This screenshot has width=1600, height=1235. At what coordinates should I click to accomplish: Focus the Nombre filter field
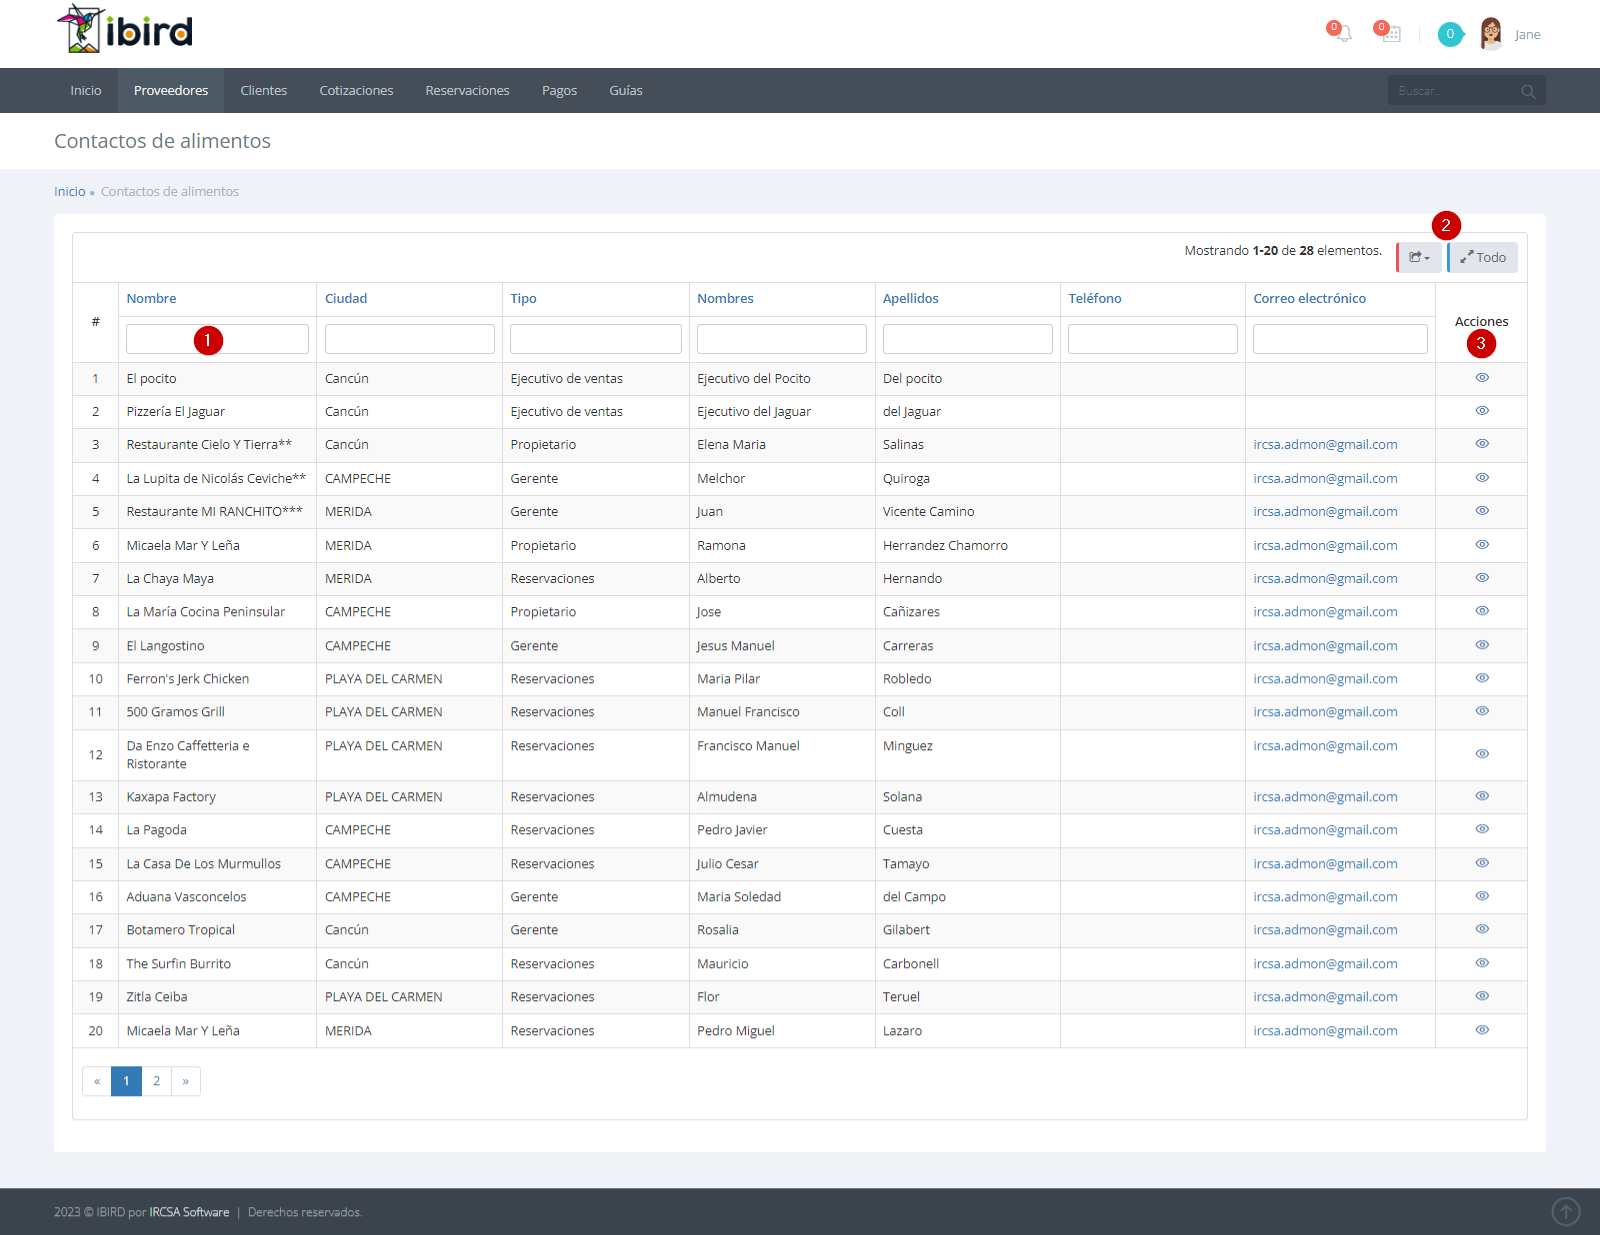pos(217,339)
